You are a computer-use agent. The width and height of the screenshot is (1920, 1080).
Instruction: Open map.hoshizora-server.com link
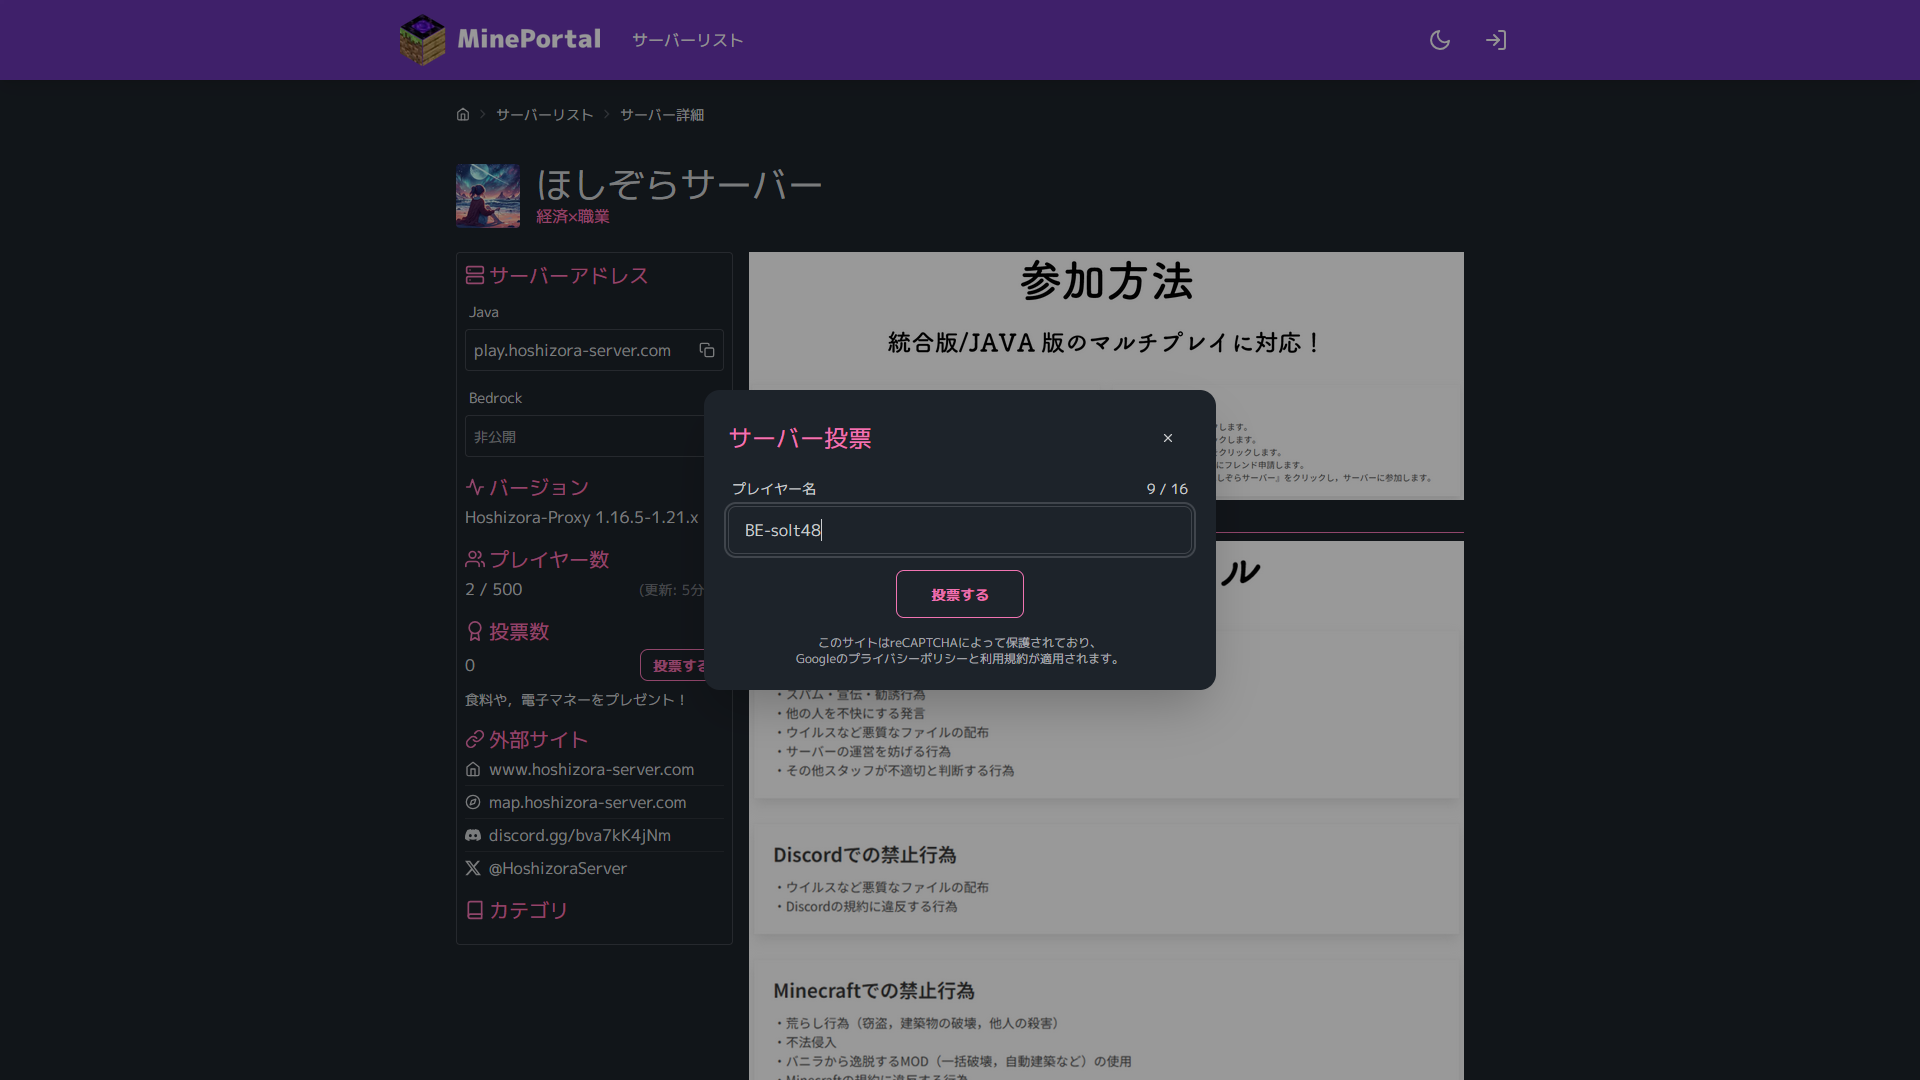(x=587, y=802)
